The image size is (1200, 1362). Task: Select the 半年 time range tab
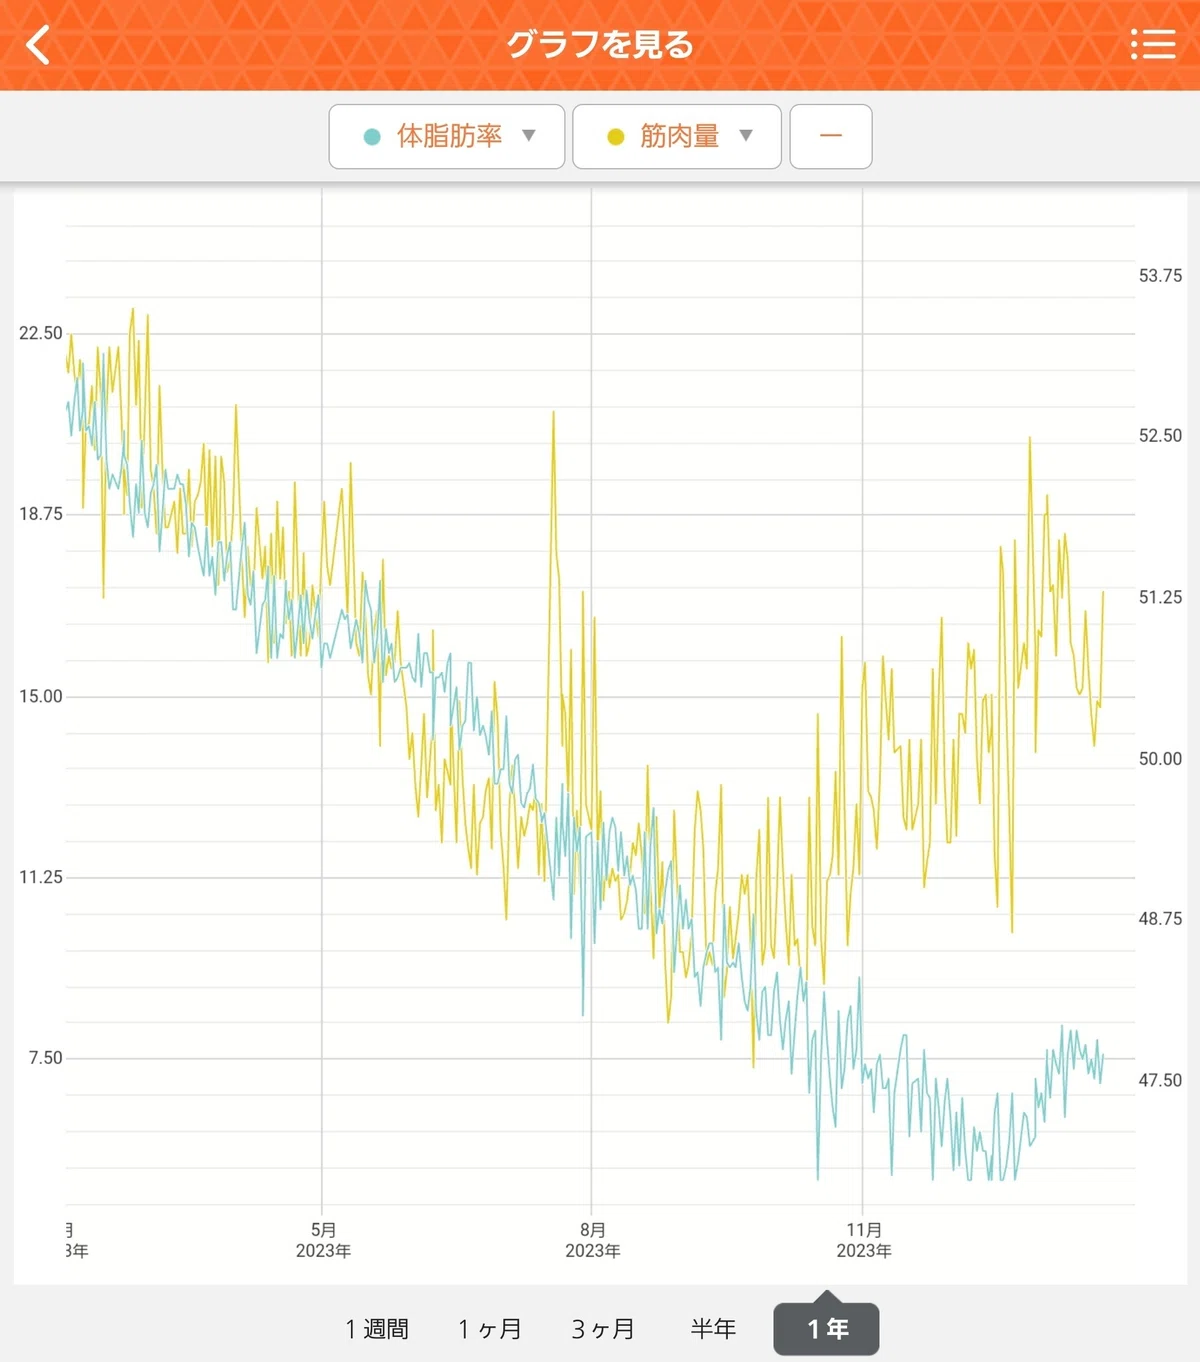pos(714,1329)
